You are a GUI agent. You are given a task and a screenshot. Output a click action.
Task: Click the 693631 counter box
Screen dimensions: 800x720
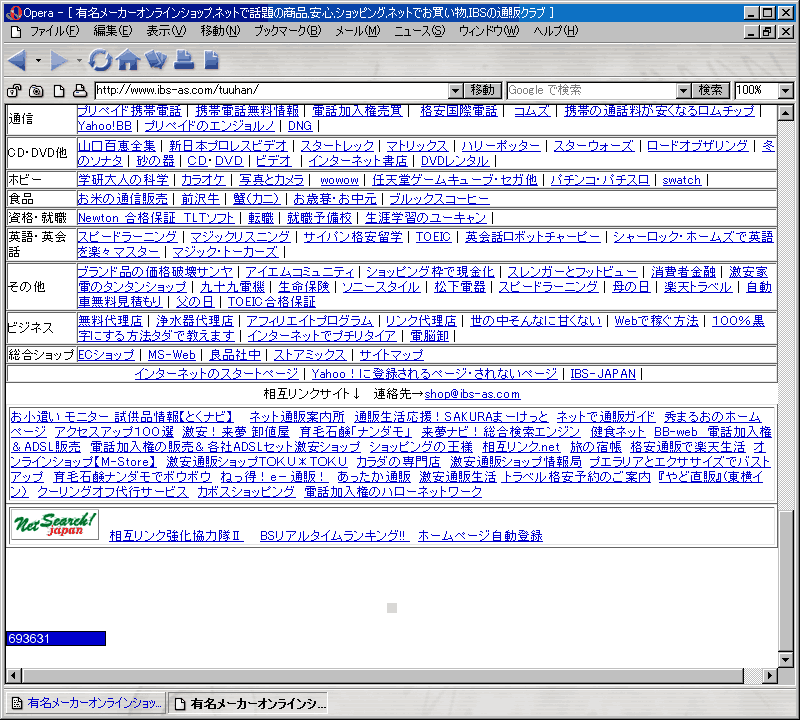pos(56,638)
